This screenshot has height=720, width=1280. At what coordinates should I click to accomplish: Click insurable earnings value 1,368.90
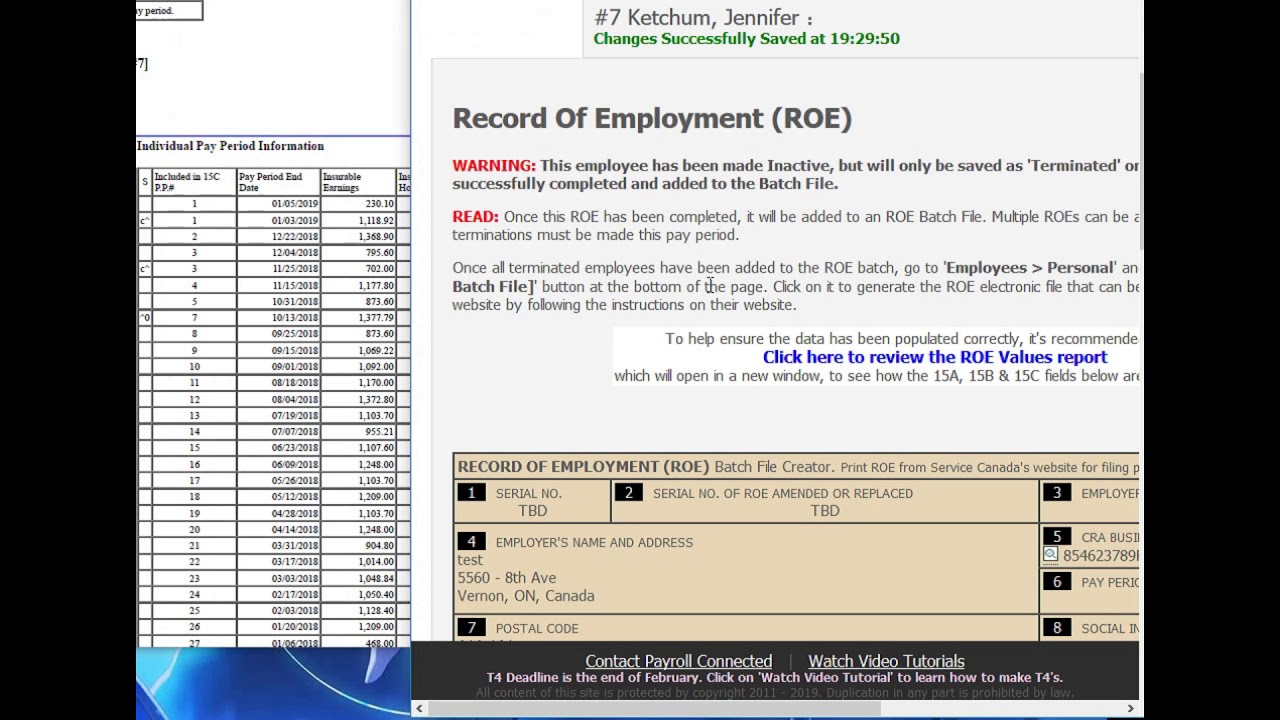pyautogui.click(x=376, y=237)
